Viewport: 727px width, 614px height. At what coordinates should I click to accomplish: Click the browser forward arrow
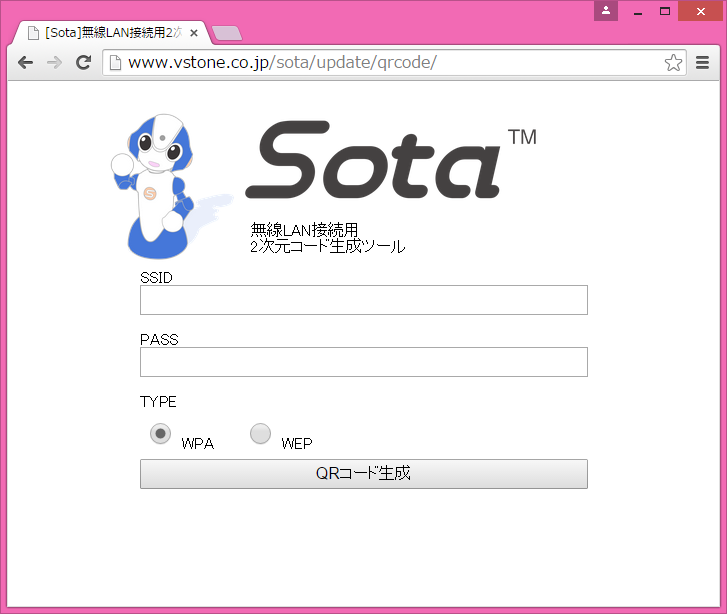tap(54, 62)
